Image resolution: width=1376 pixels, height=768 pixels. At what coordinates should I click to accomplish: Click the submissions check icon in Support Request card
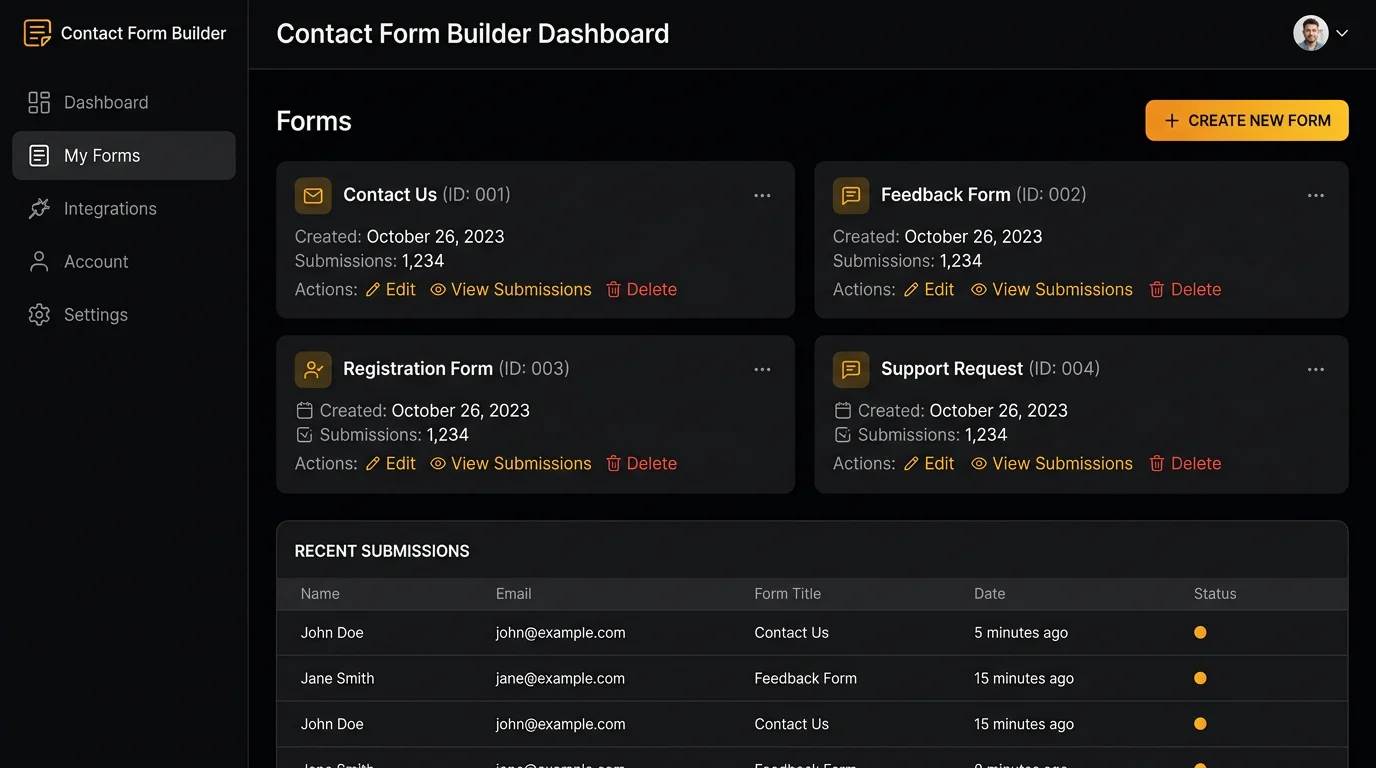click(843, 435)
